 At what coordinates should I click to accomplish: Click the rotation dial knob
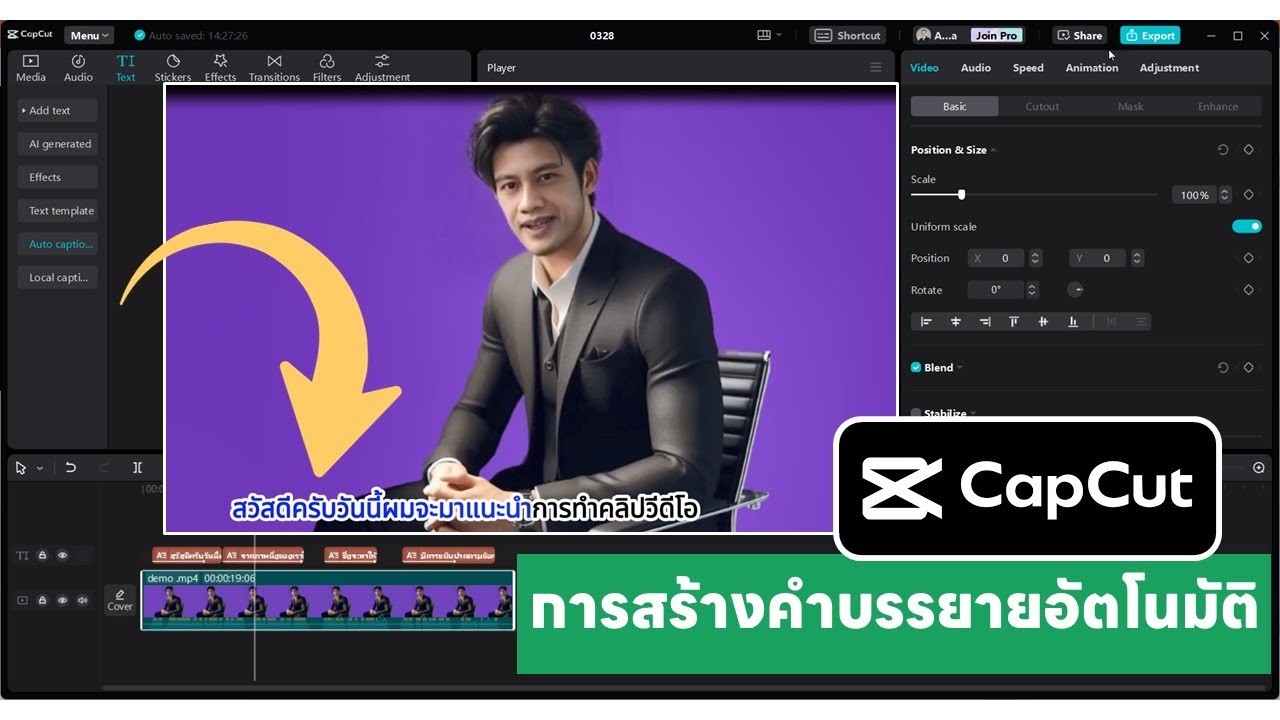[x=1076, y=290]
